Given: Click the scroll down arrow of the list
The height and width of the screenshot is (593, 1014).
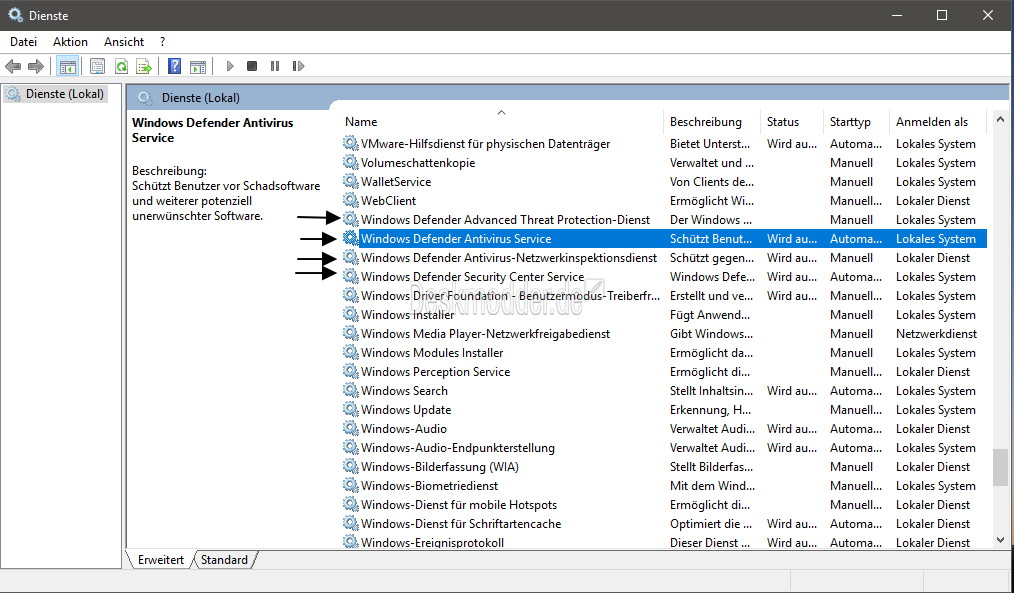Looking at the screenshot, I should (x=1000, y=540).
